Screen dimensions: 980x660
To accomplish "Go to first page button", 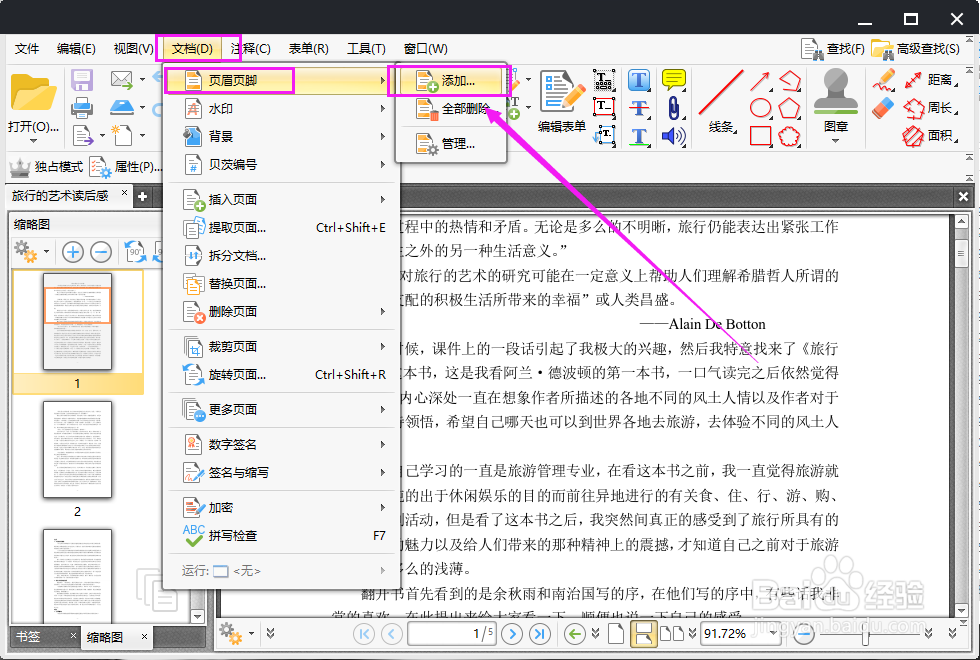I will point(364,634).
